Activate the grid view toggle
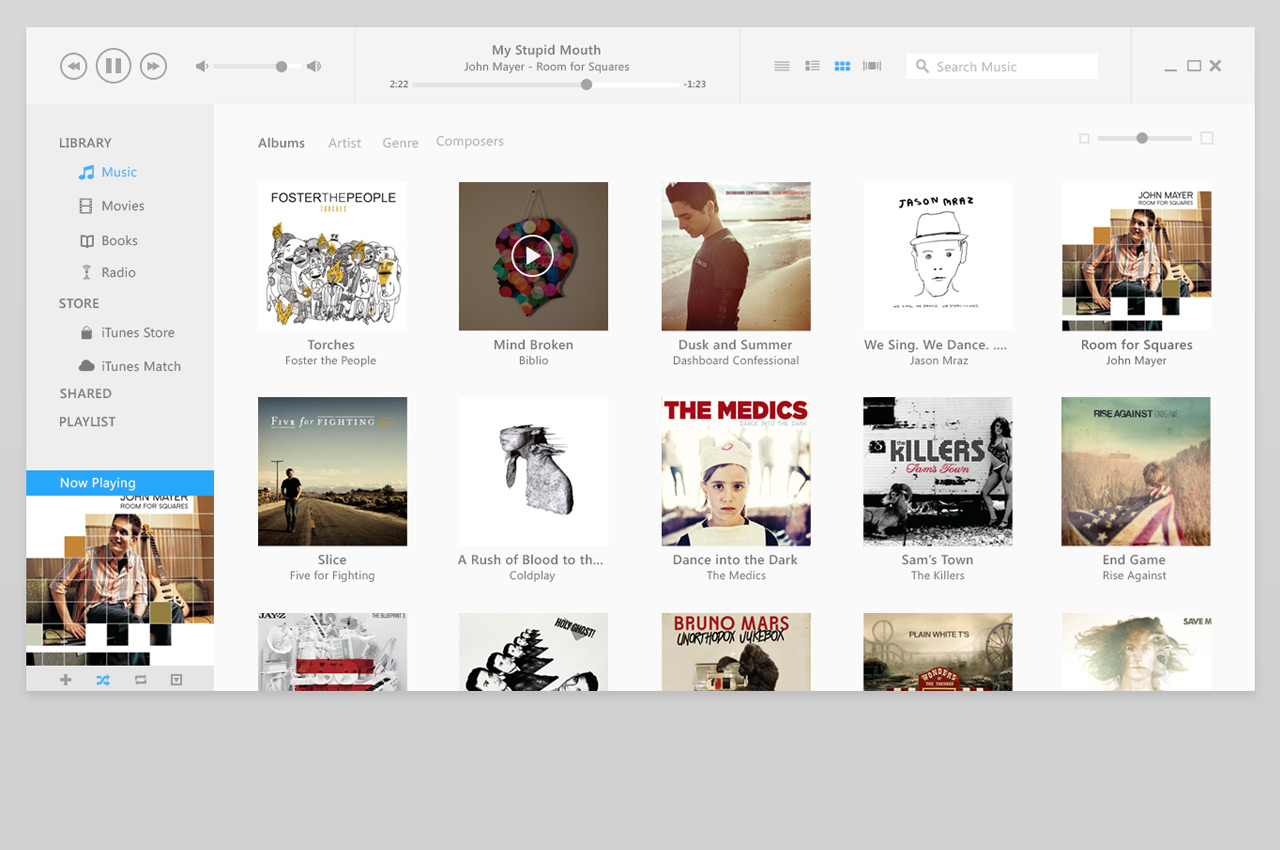Image resolution: width=1280 pixels, height=850 pixels. pos(842,66)
